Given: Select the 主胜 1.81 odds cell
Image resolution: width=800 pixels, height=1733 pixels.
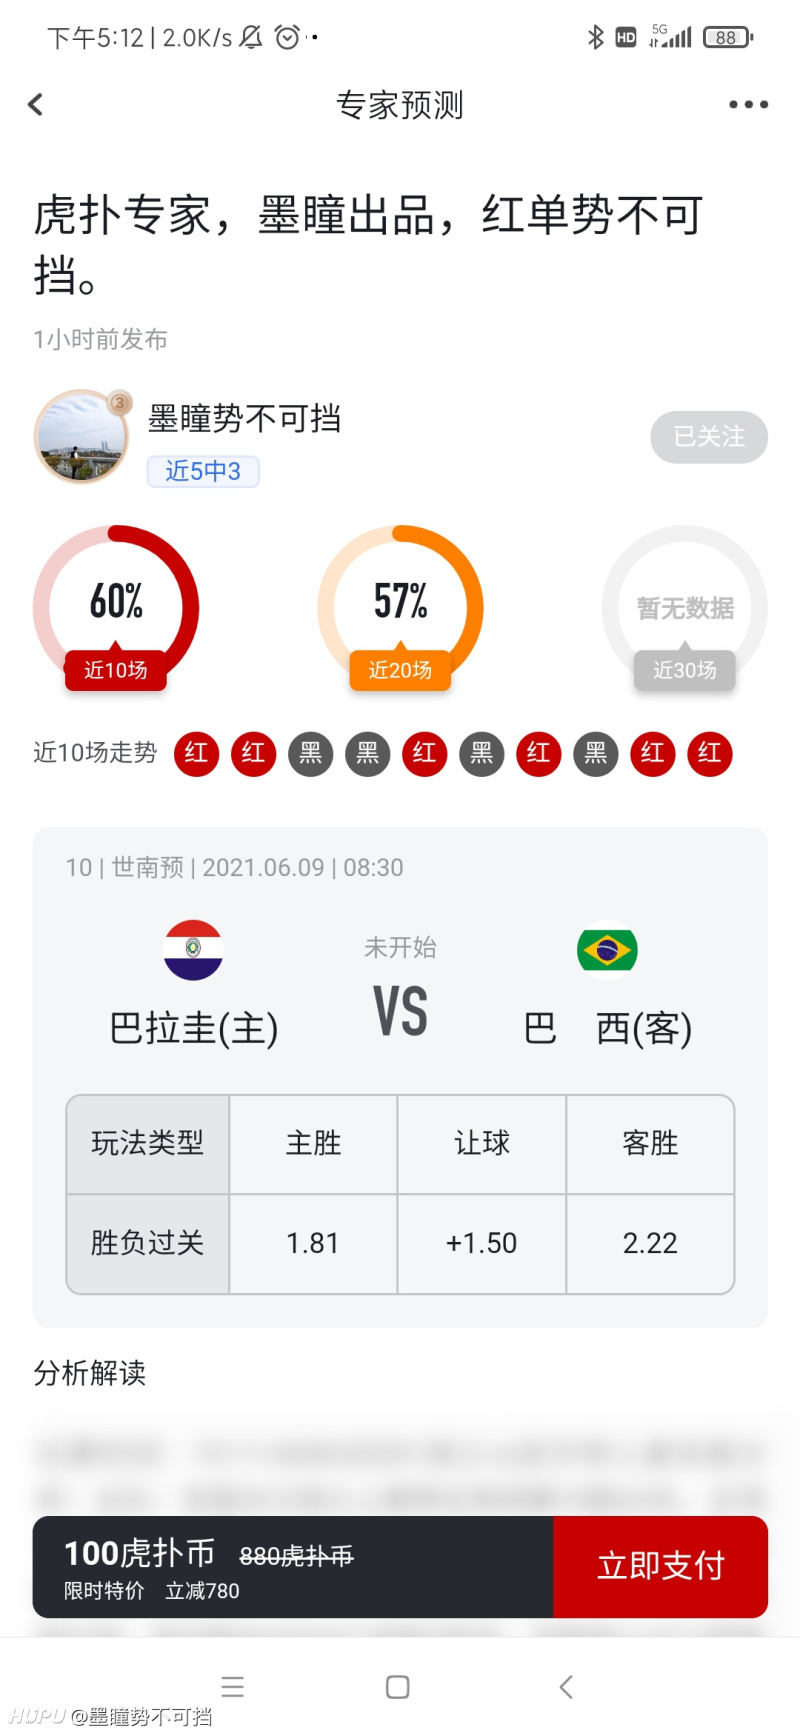Looking at the screenshot, I should tap(313, 1243).
